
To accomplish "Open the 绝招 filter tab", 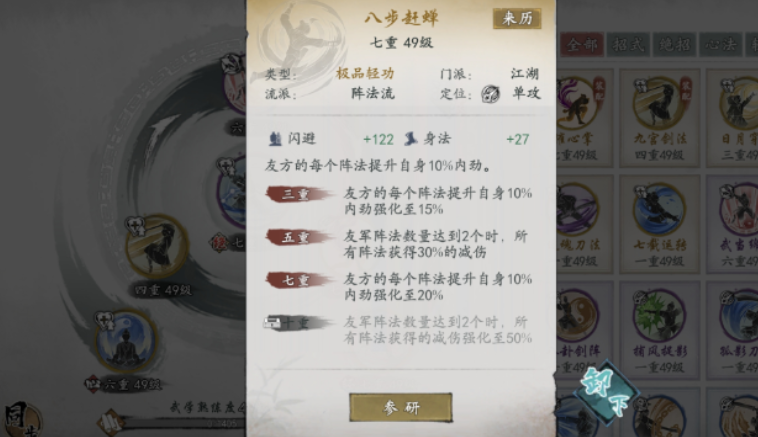I will (674, 44).
